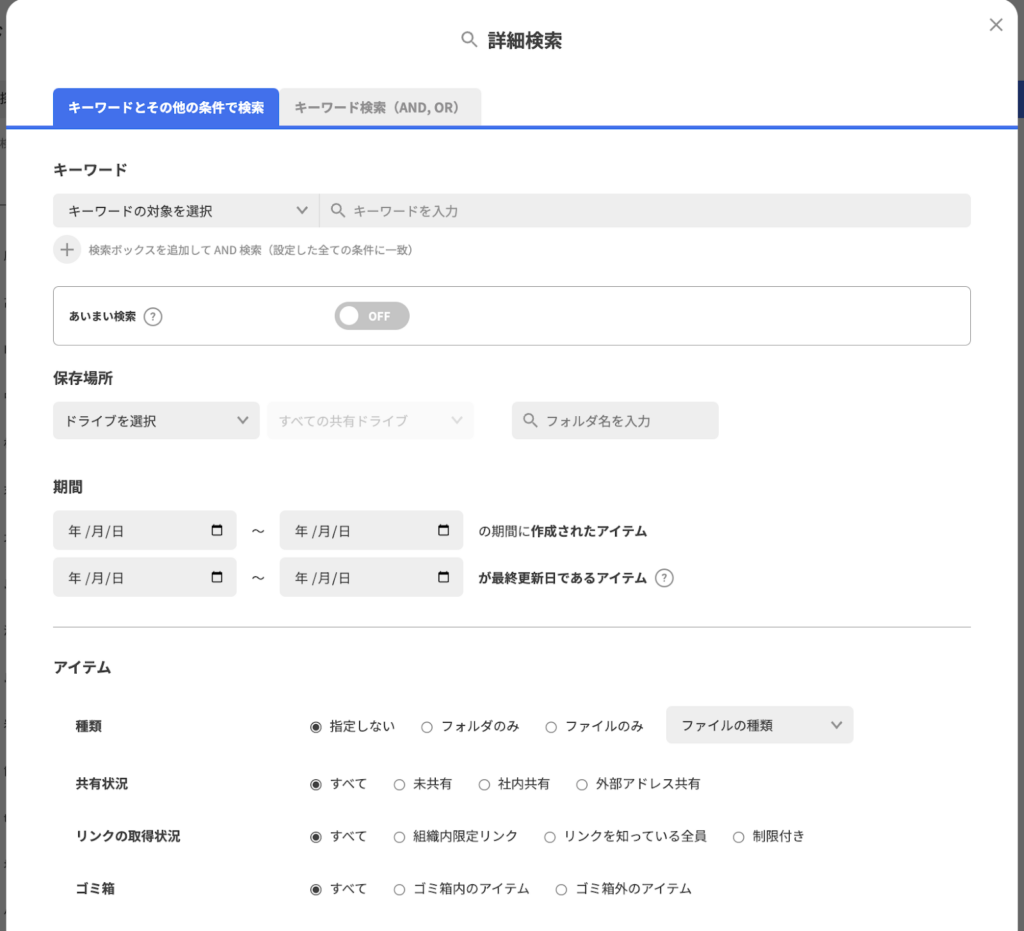
Task: Open the ファイルの種類 dropdown
Action: coord(759,726)
